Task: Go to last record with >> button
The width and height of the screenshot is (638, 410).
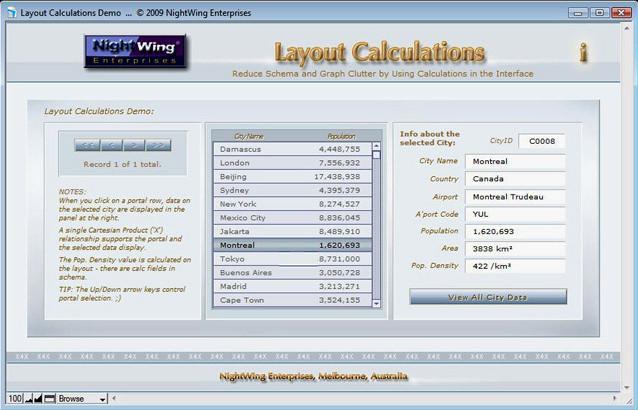Action: tap(158, 145)
